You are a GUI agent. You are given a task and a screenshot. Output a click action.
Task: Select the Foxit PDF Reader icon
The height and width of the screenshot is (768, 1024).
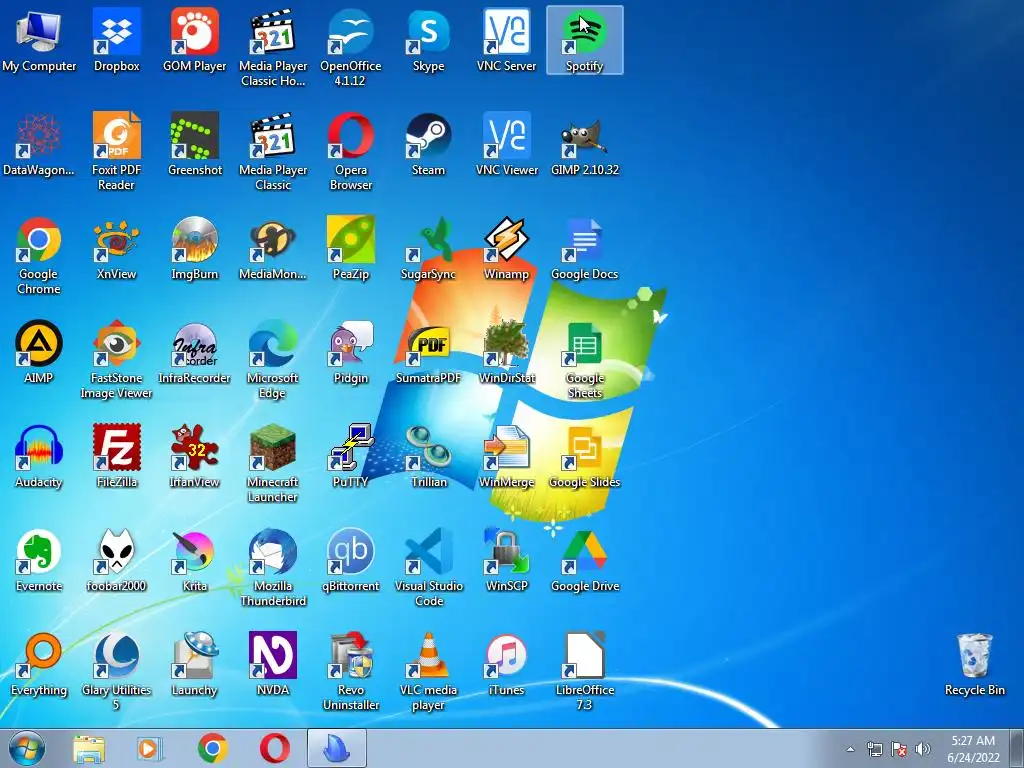point(116,152)
